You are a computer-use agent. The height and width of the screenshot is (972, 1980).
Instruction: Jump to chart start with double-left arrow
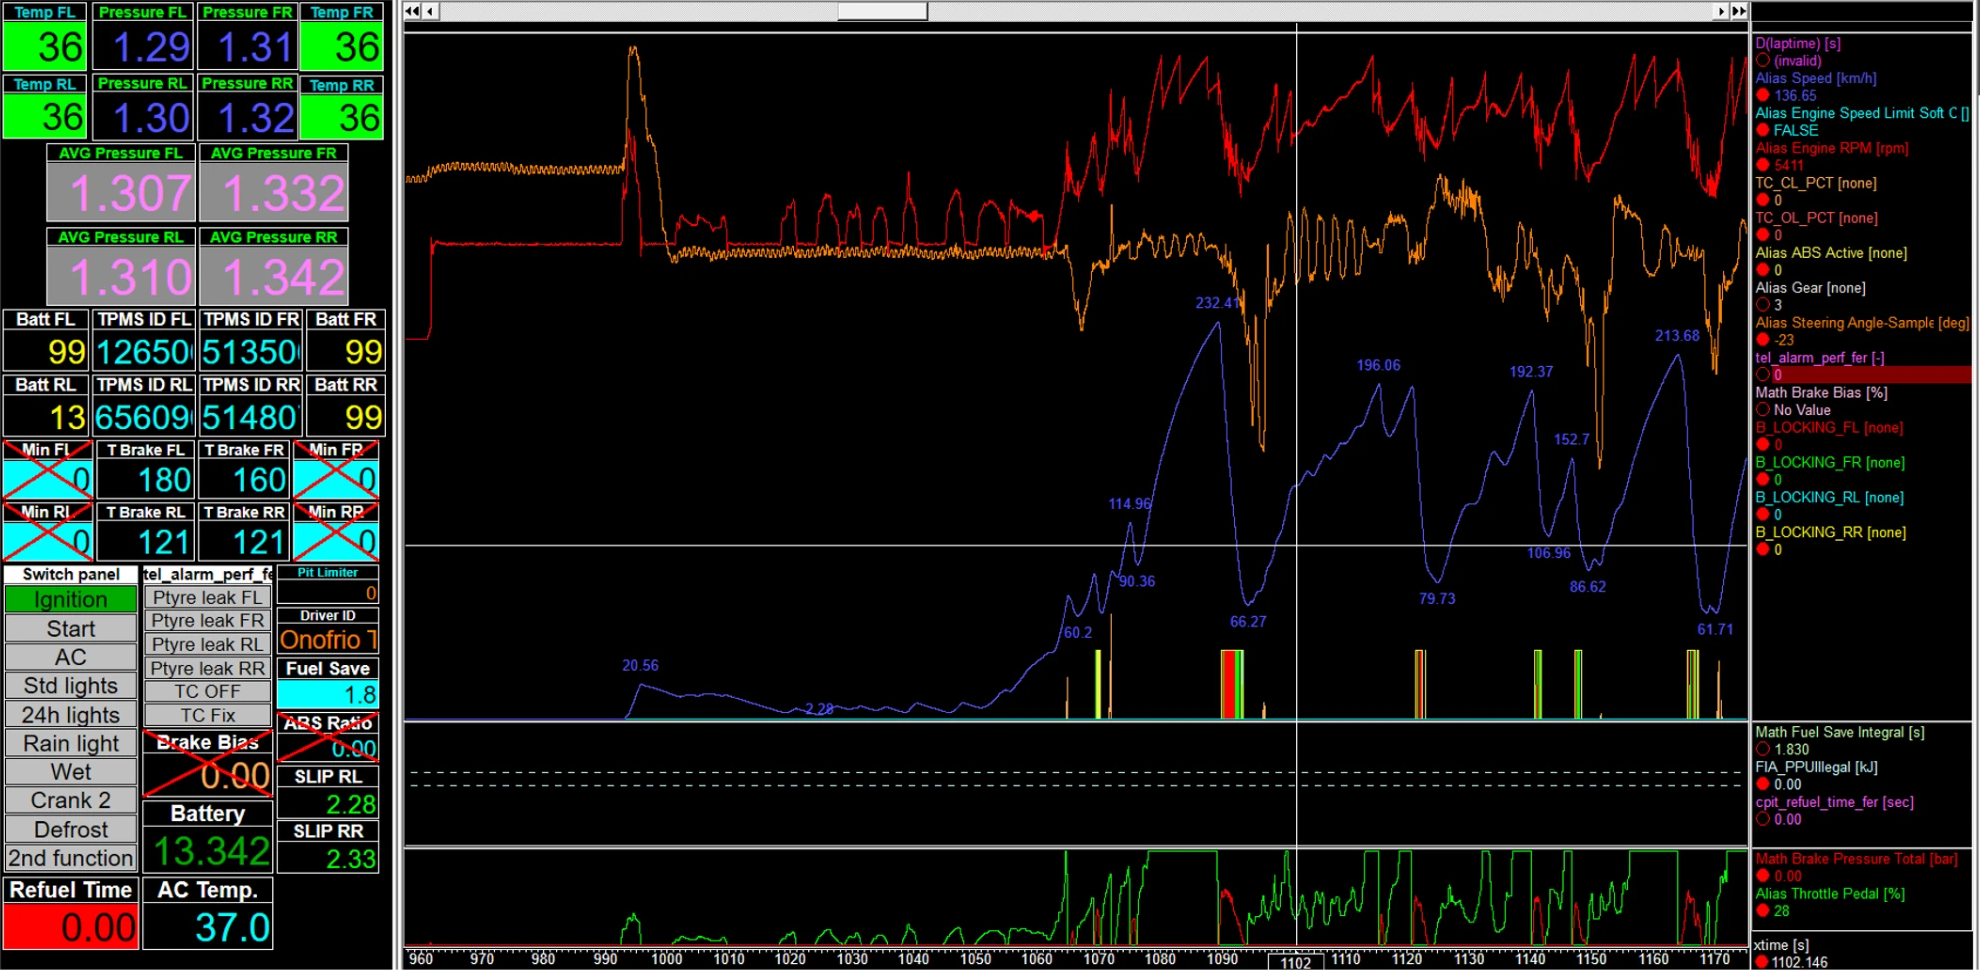pos(411,11)
